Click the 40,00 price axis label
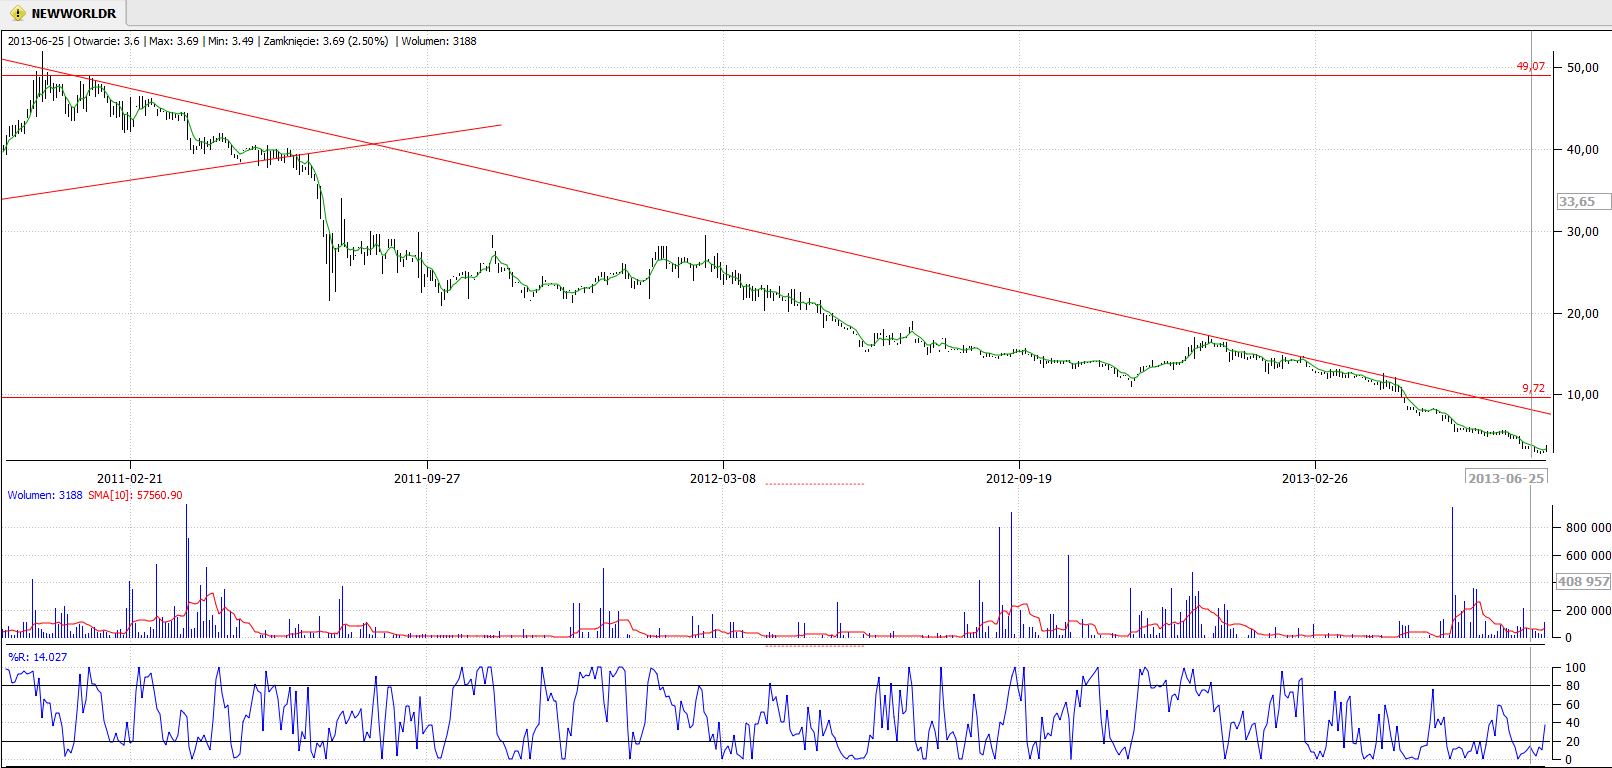Image resolution: width=1612 pixels, height=768 pixels. pos(1583,149)
